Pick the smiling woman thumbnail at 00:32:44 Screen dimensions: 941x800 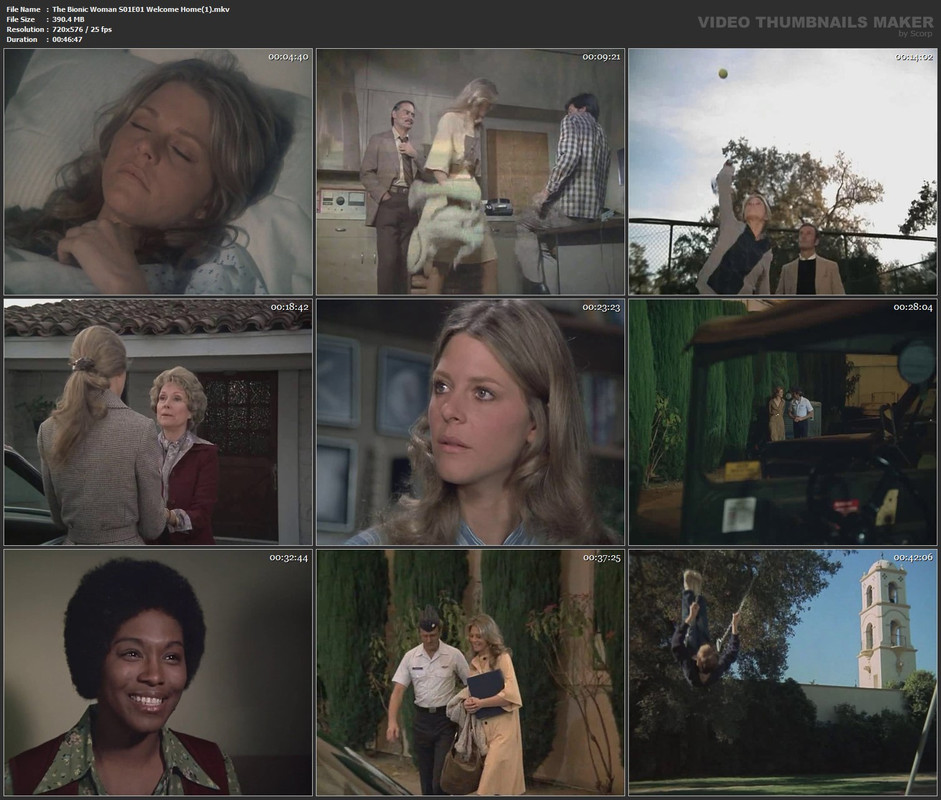[158, 673]
